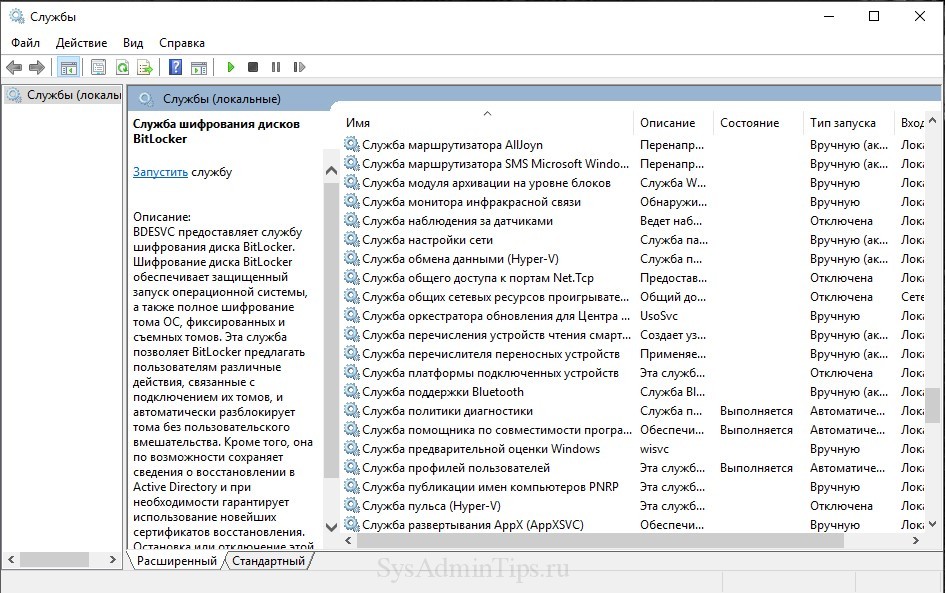Click the Back arrow toolbar icon
Screen dimensions: 945x593
click(x=14, y=67)
